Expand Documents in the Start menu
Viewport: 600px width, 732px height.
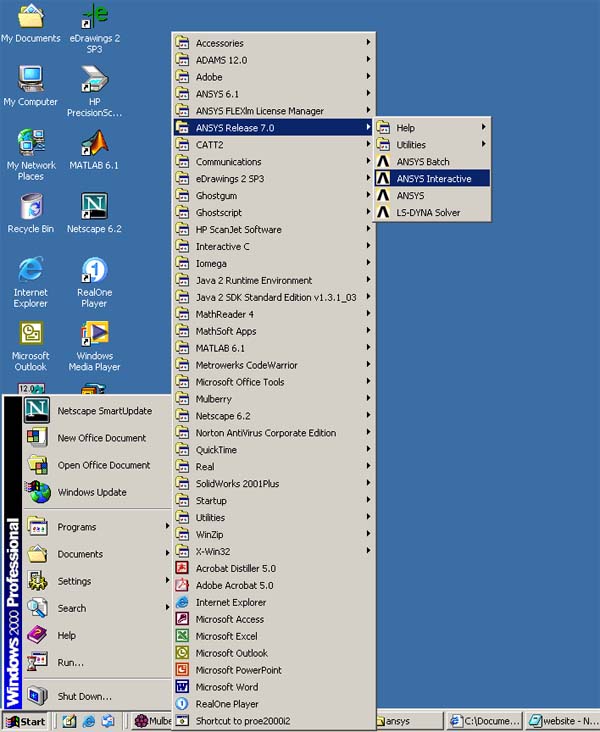coord(97,554)
